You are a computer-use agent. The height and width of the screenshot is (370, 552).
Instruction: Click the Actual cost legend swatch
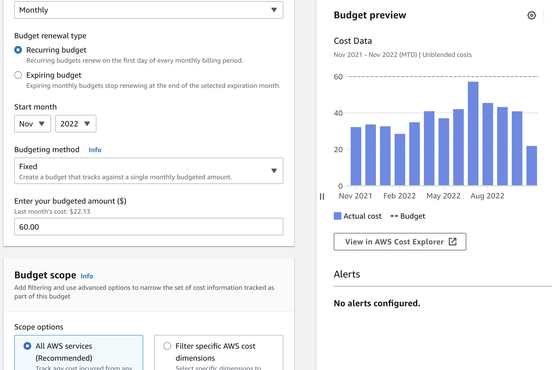pyautogui.click(x=337, y=216)
